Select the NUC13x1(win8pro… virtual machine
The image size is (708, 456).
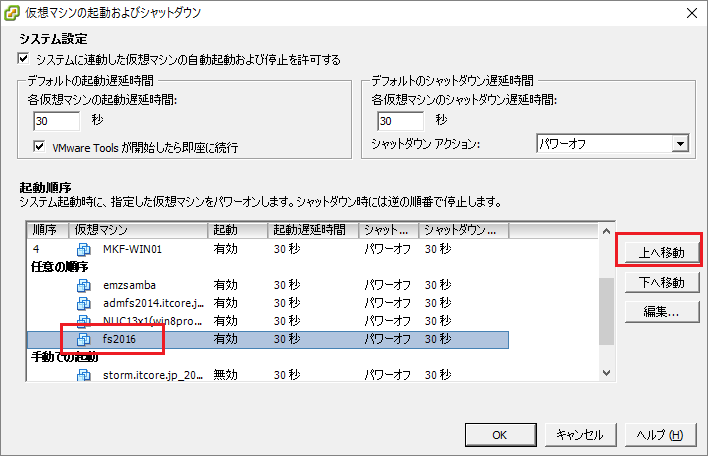click(152, 321)
